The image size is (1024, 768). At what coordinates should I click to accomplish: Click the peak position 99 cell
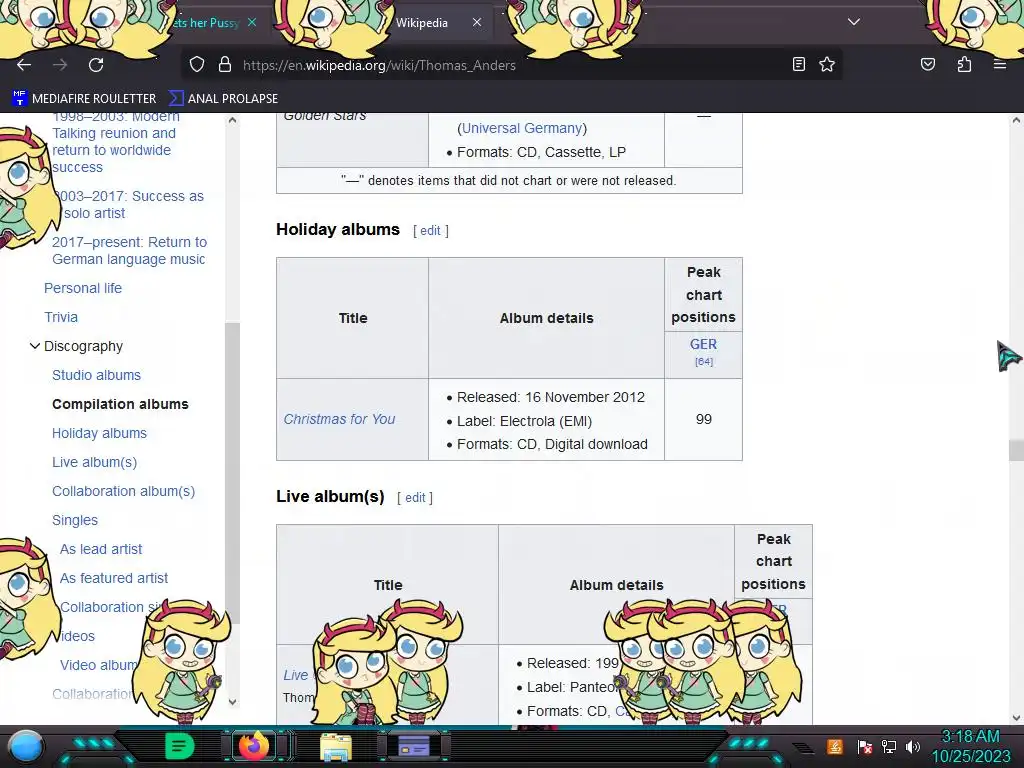pos(703,419)
